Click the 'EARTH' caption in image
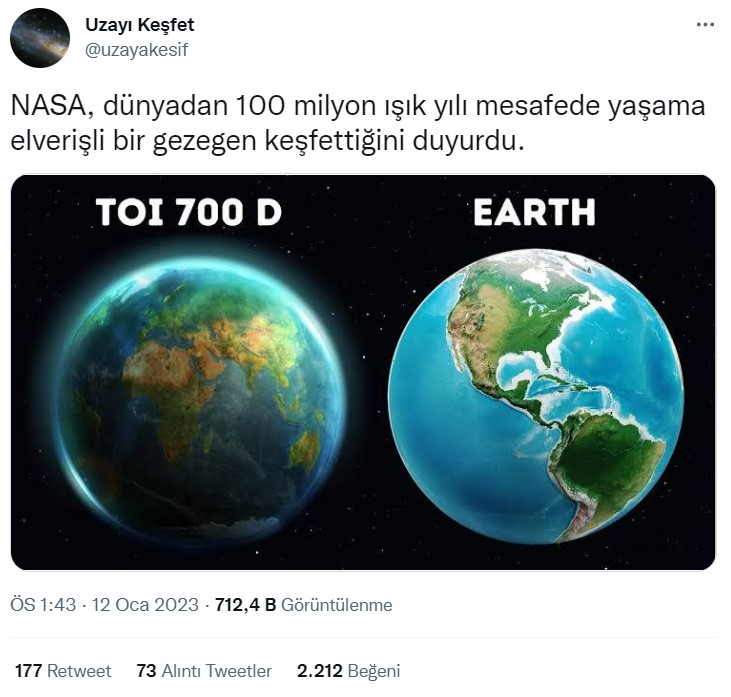Image resolution: width=731 pixels, height=697 pixels. [534, 212]
